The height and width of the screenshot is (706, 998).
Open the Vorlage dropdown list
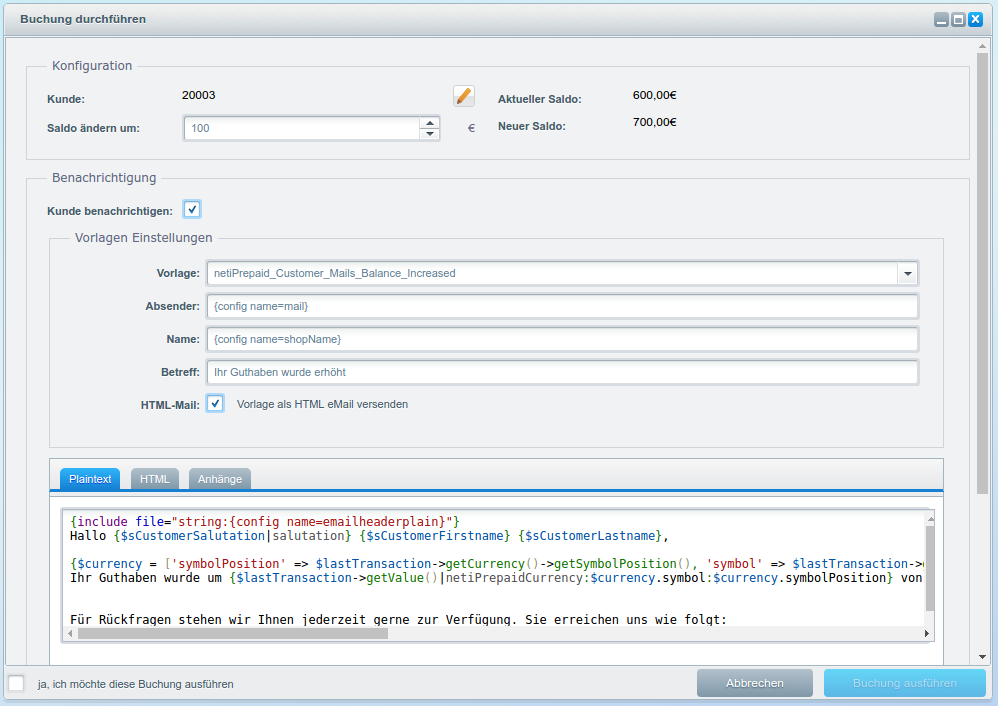pyautogui.click(x=907, y=273)
